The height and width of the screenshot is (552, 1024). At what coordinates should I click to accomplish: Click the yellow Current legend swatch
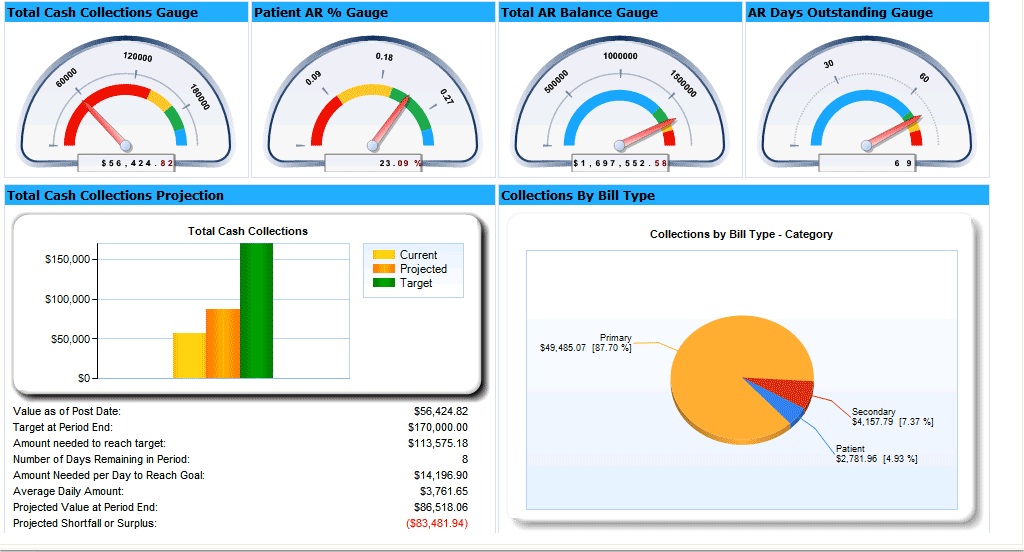[384, 255]
